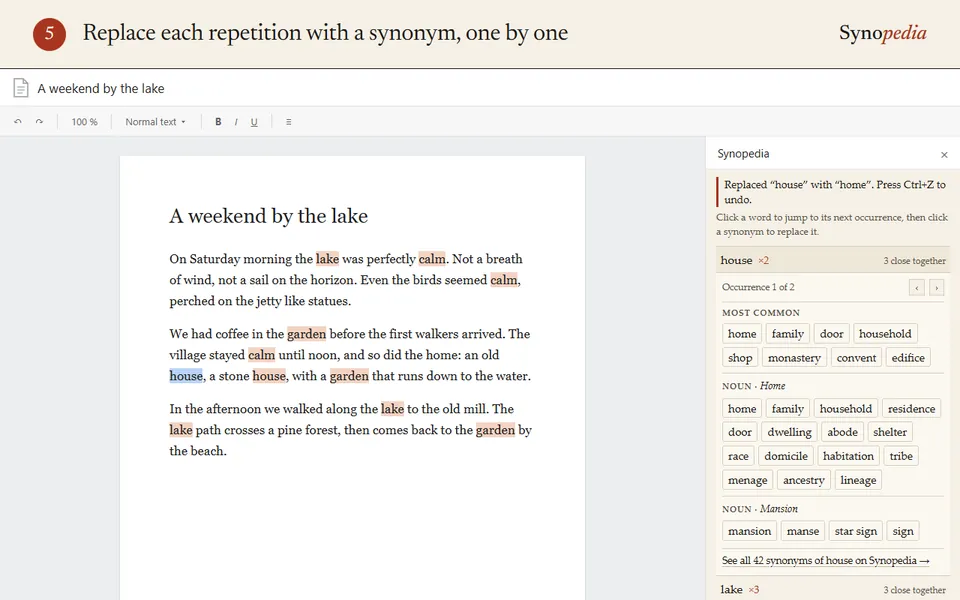This screenshot has height=600, width=960.
Task: Replace with 'sign' synonym
Action: (x=903, y=531)
